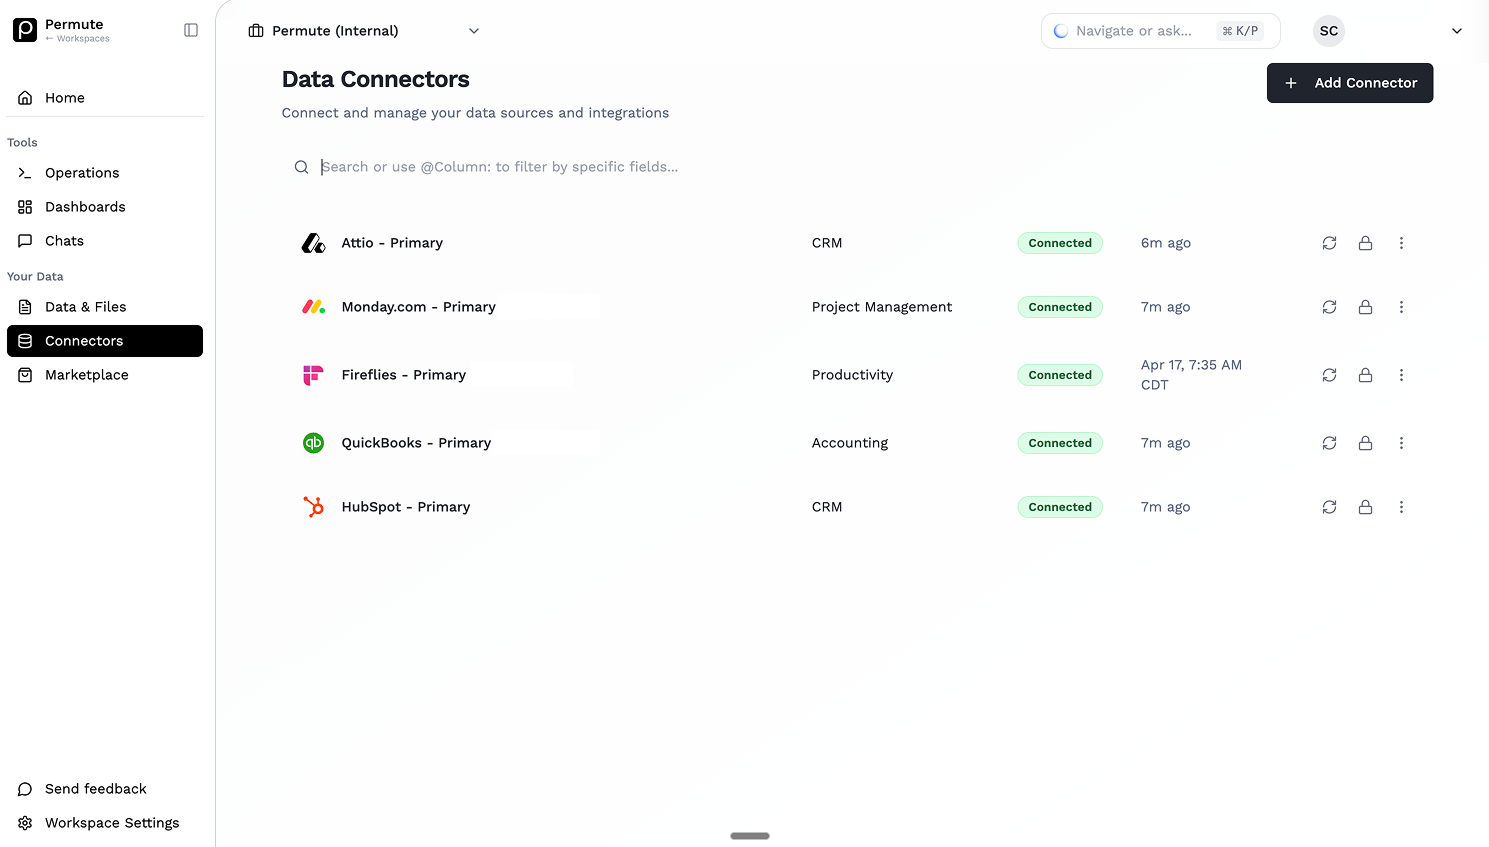Open the Send feedback link
This screenshot has height=847, width=1489.
click(95, 789)
